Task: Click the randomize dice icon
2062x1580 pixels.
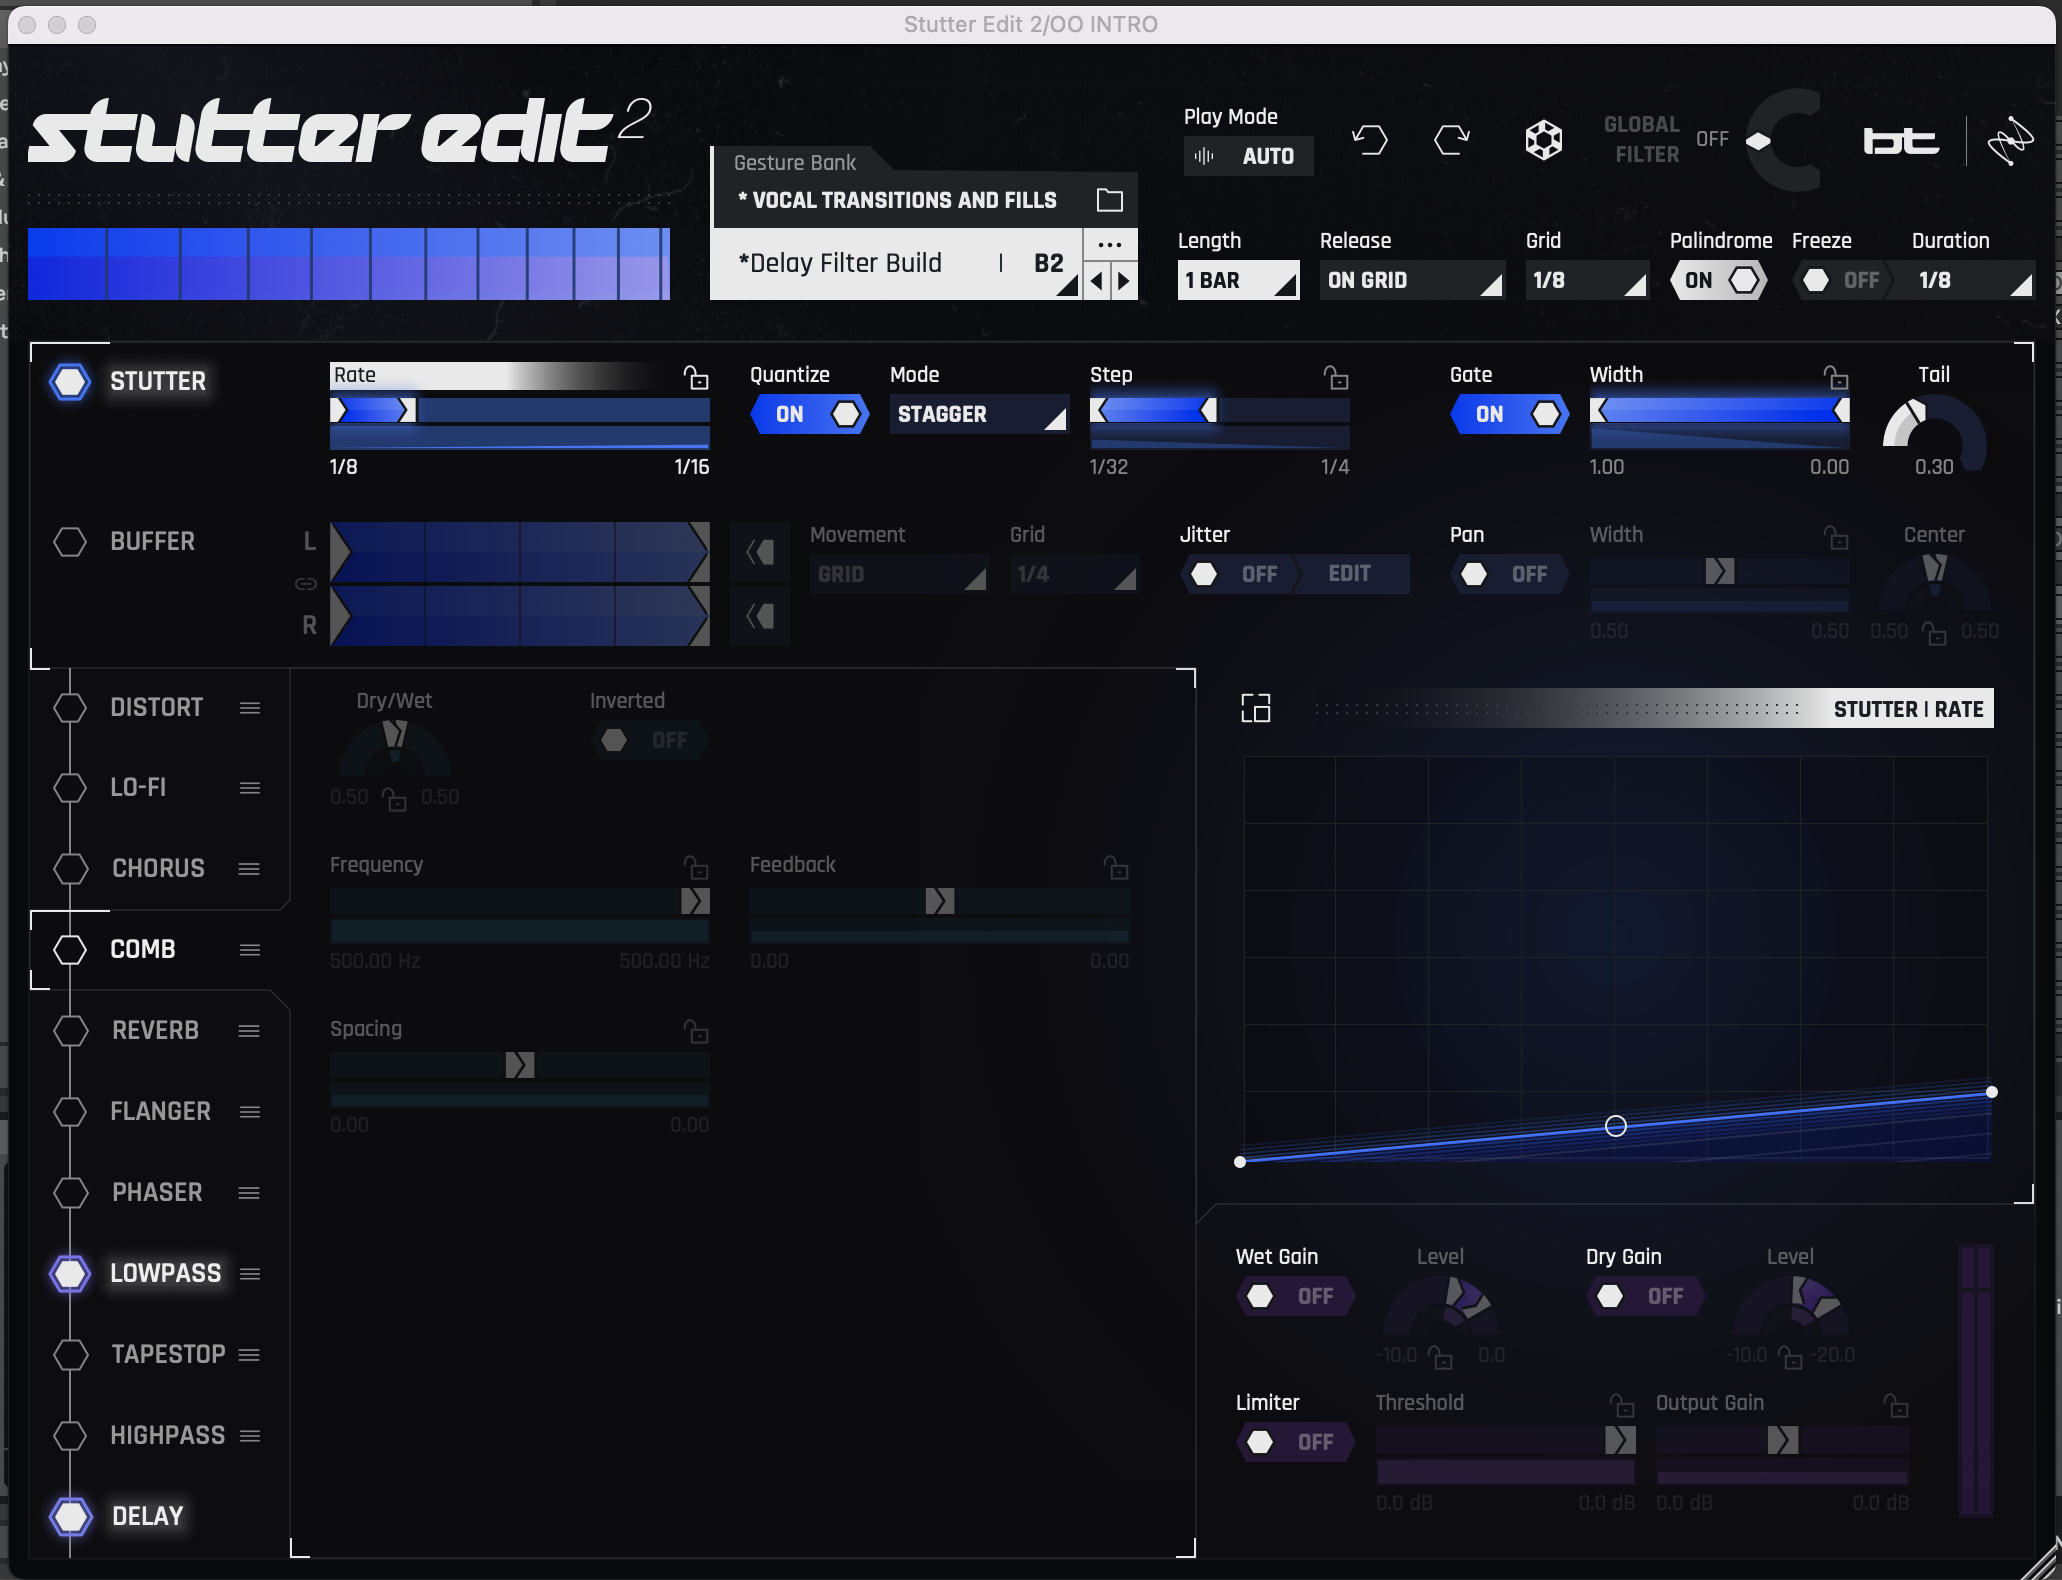Action: (x=1543, y=140)
